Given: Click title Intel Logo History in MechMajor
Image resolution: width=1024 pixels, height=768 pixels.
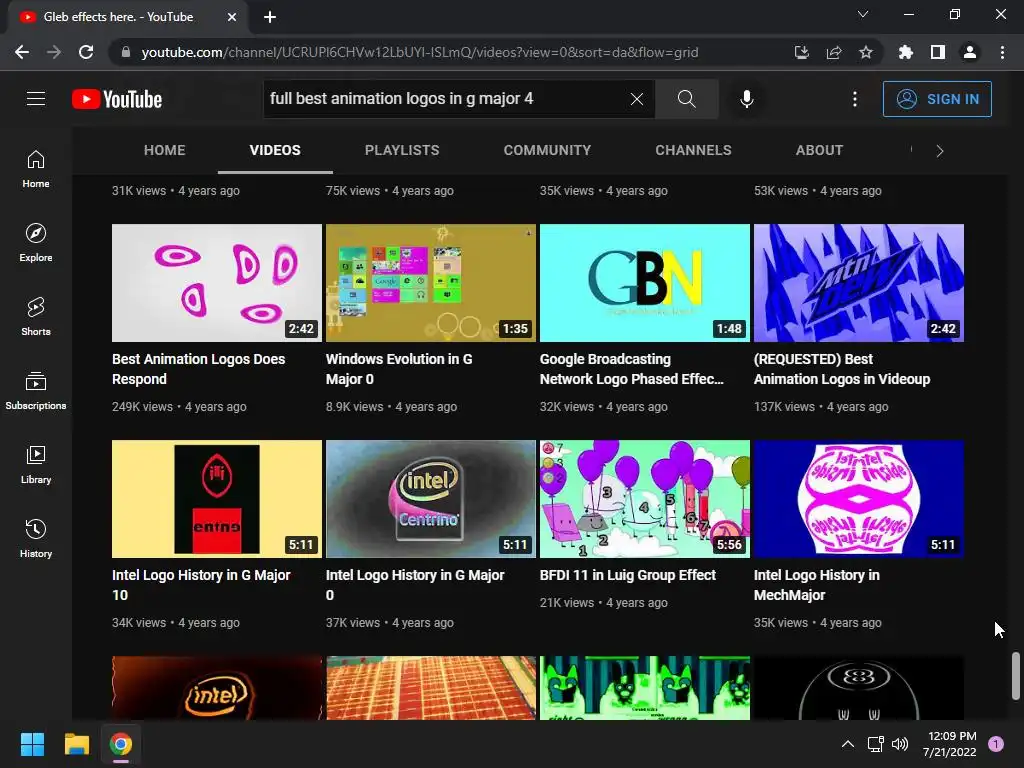Looking at the screenshot, I should click(816, 585).
